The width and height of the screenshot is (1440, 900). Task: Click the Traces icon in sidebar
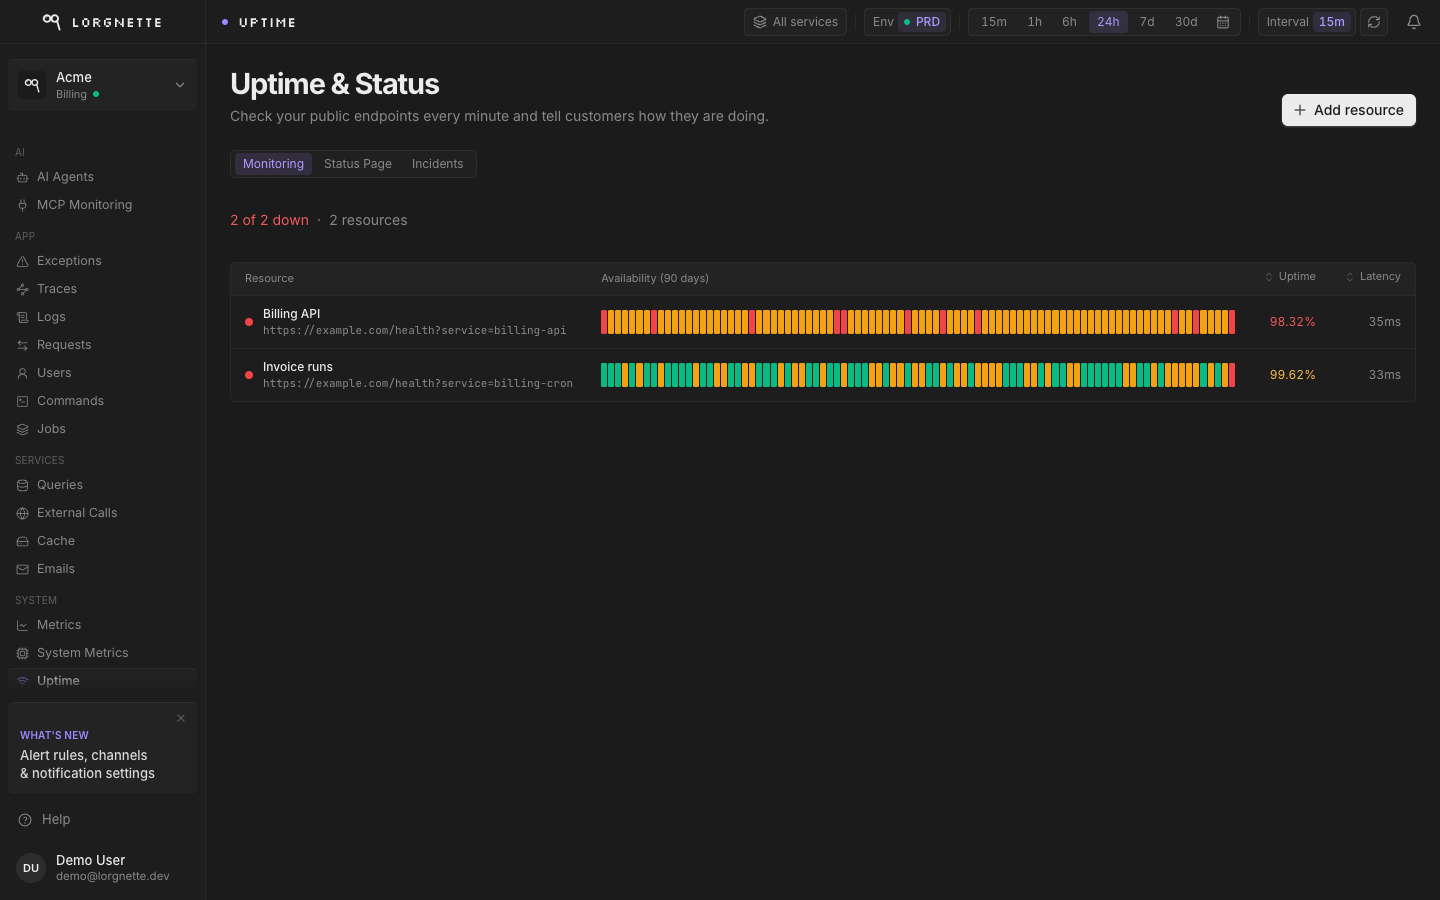[22, 289]
